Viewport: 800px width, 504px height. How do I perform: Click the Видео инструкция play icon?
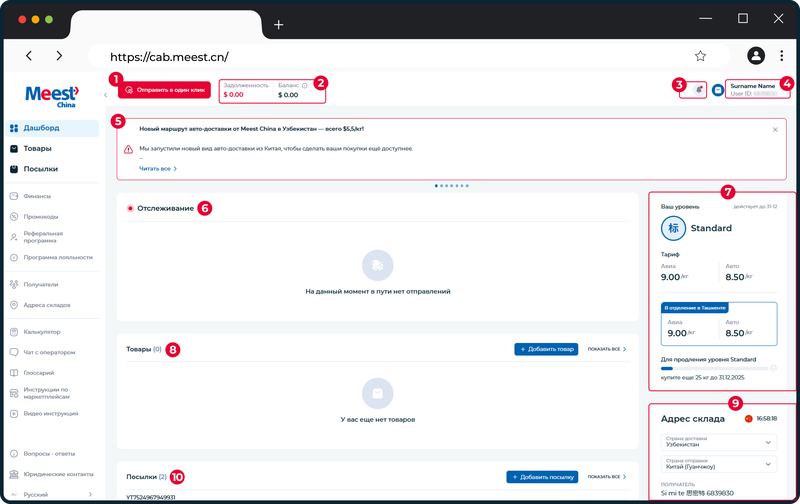(x=14, y=414)
